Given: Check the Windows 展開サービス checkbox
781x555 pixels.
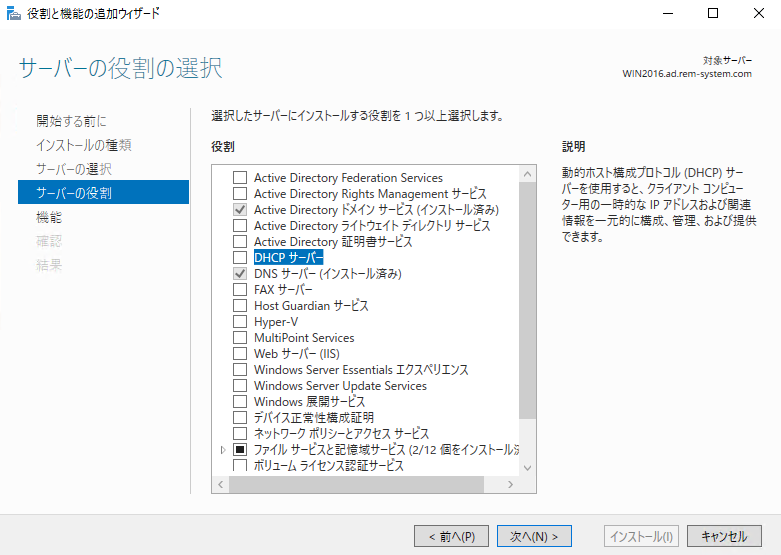Looking at the screenshot, I should pos(240,401).
